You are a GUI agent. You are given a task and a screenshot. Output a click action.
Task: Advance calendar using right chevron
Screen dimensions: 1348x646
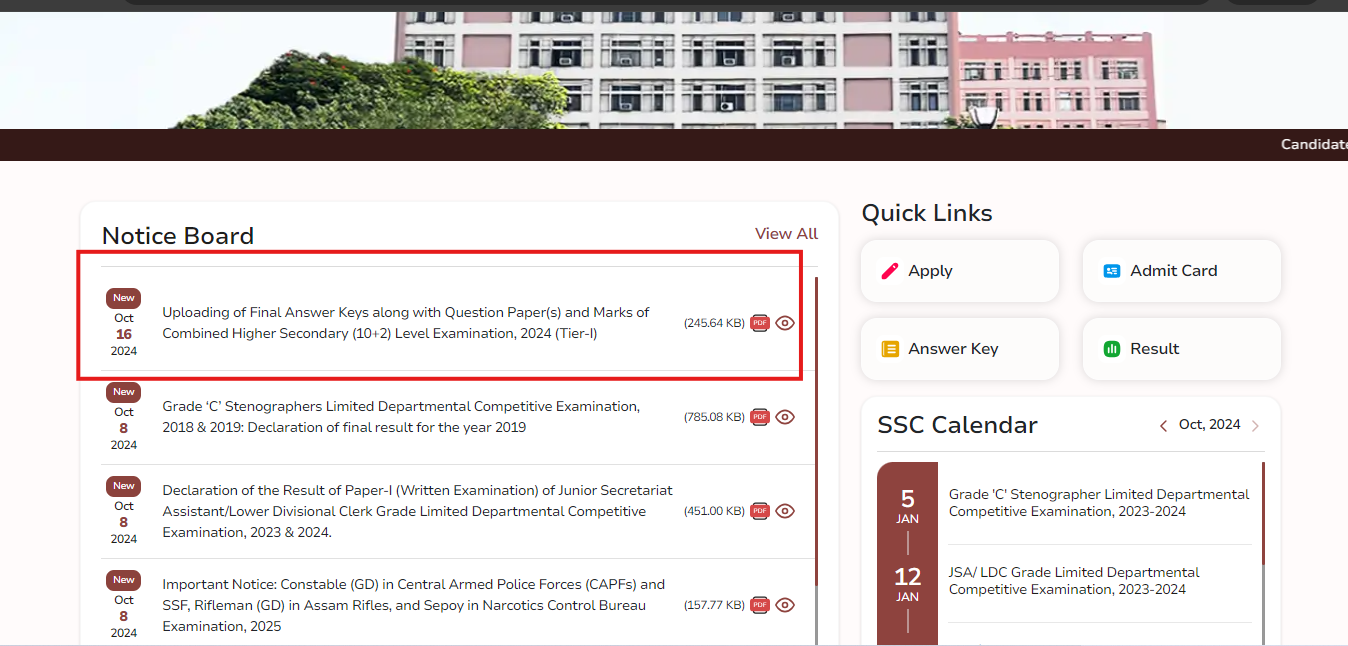point(1256,424)
